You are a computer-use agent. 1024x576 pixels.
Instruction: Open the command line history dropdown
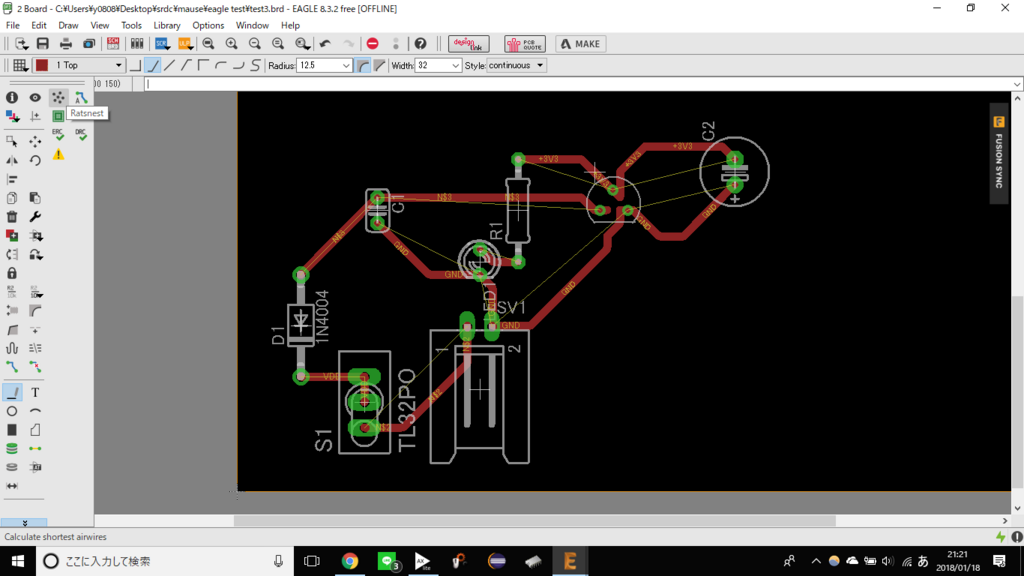(x=1017, y=84)
